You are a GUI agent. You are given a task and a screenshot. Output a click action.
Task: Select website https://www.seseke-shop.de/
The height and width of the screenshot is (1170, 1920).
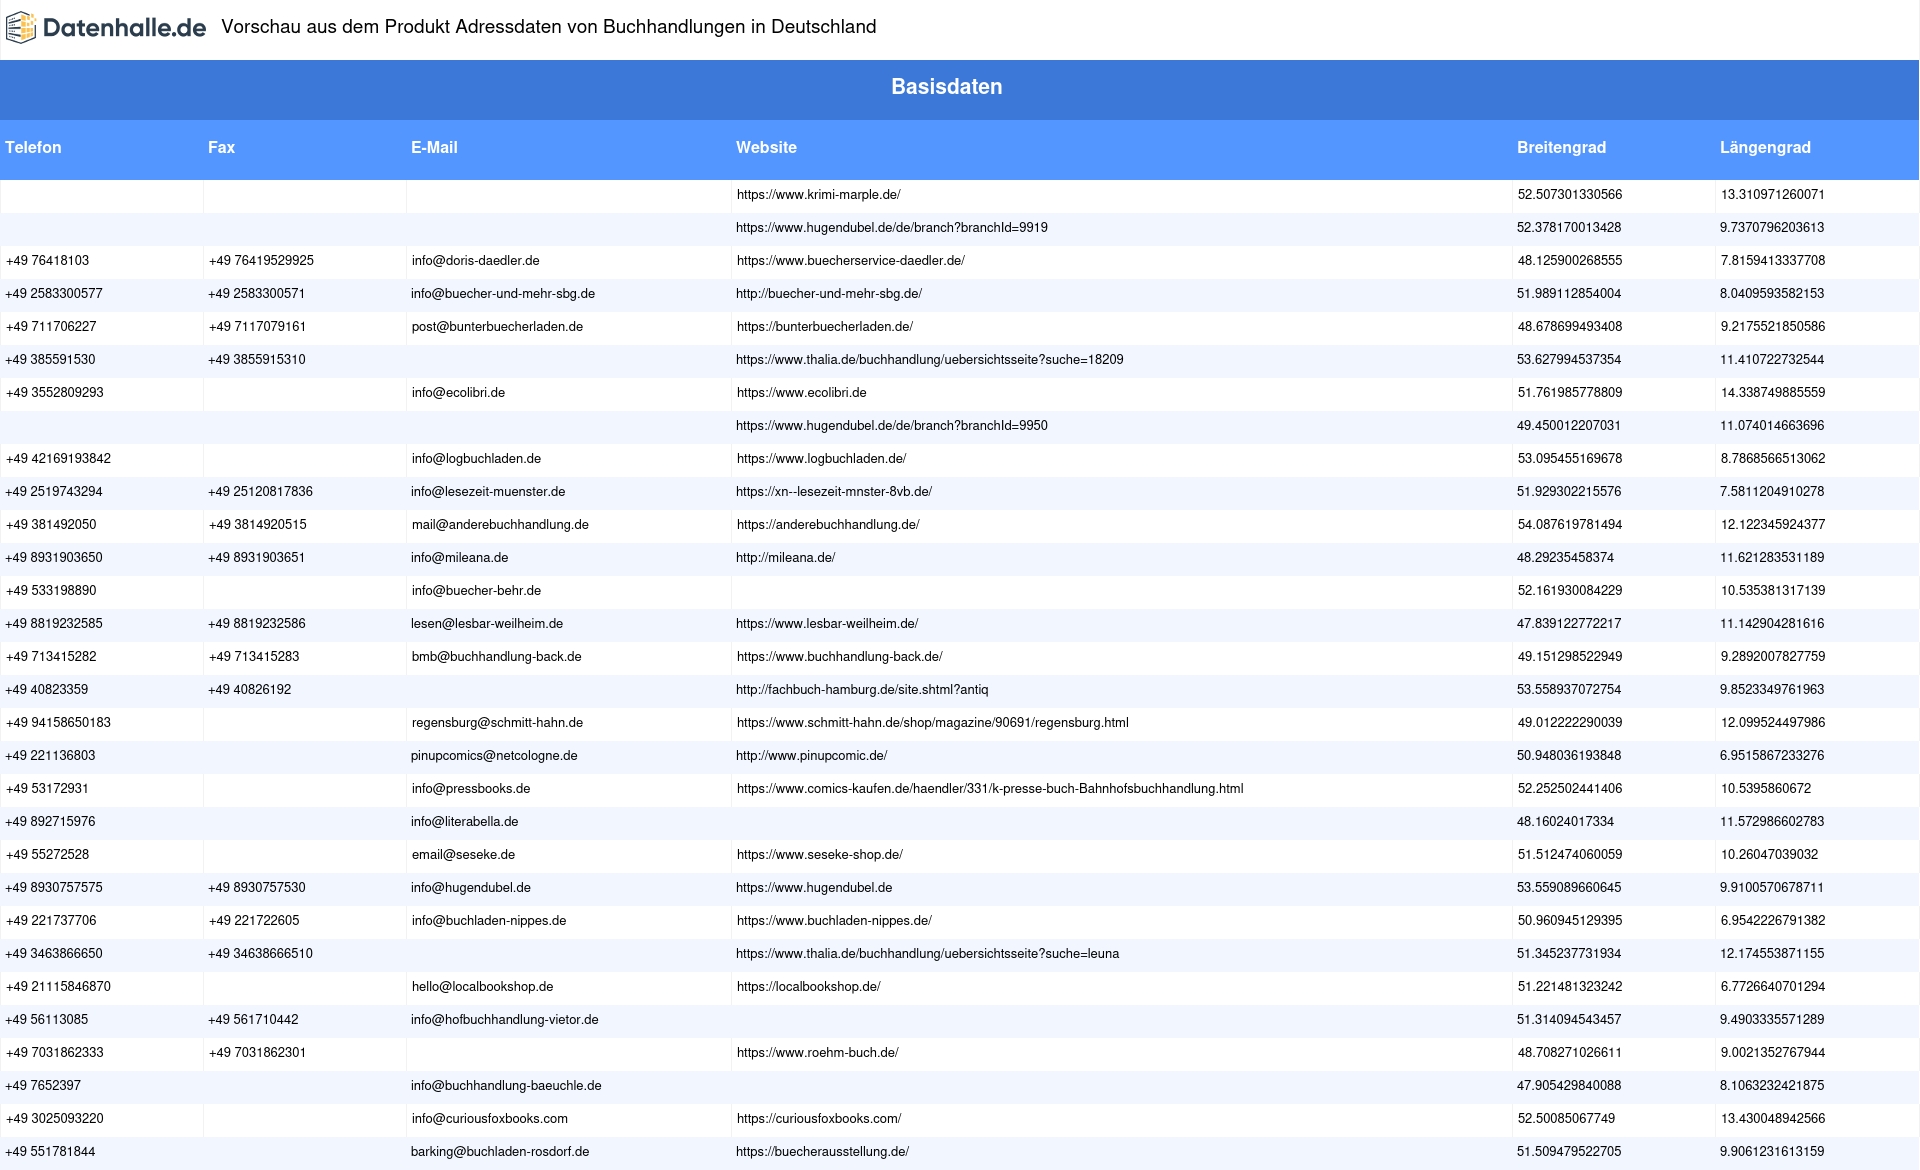(819, 855)
